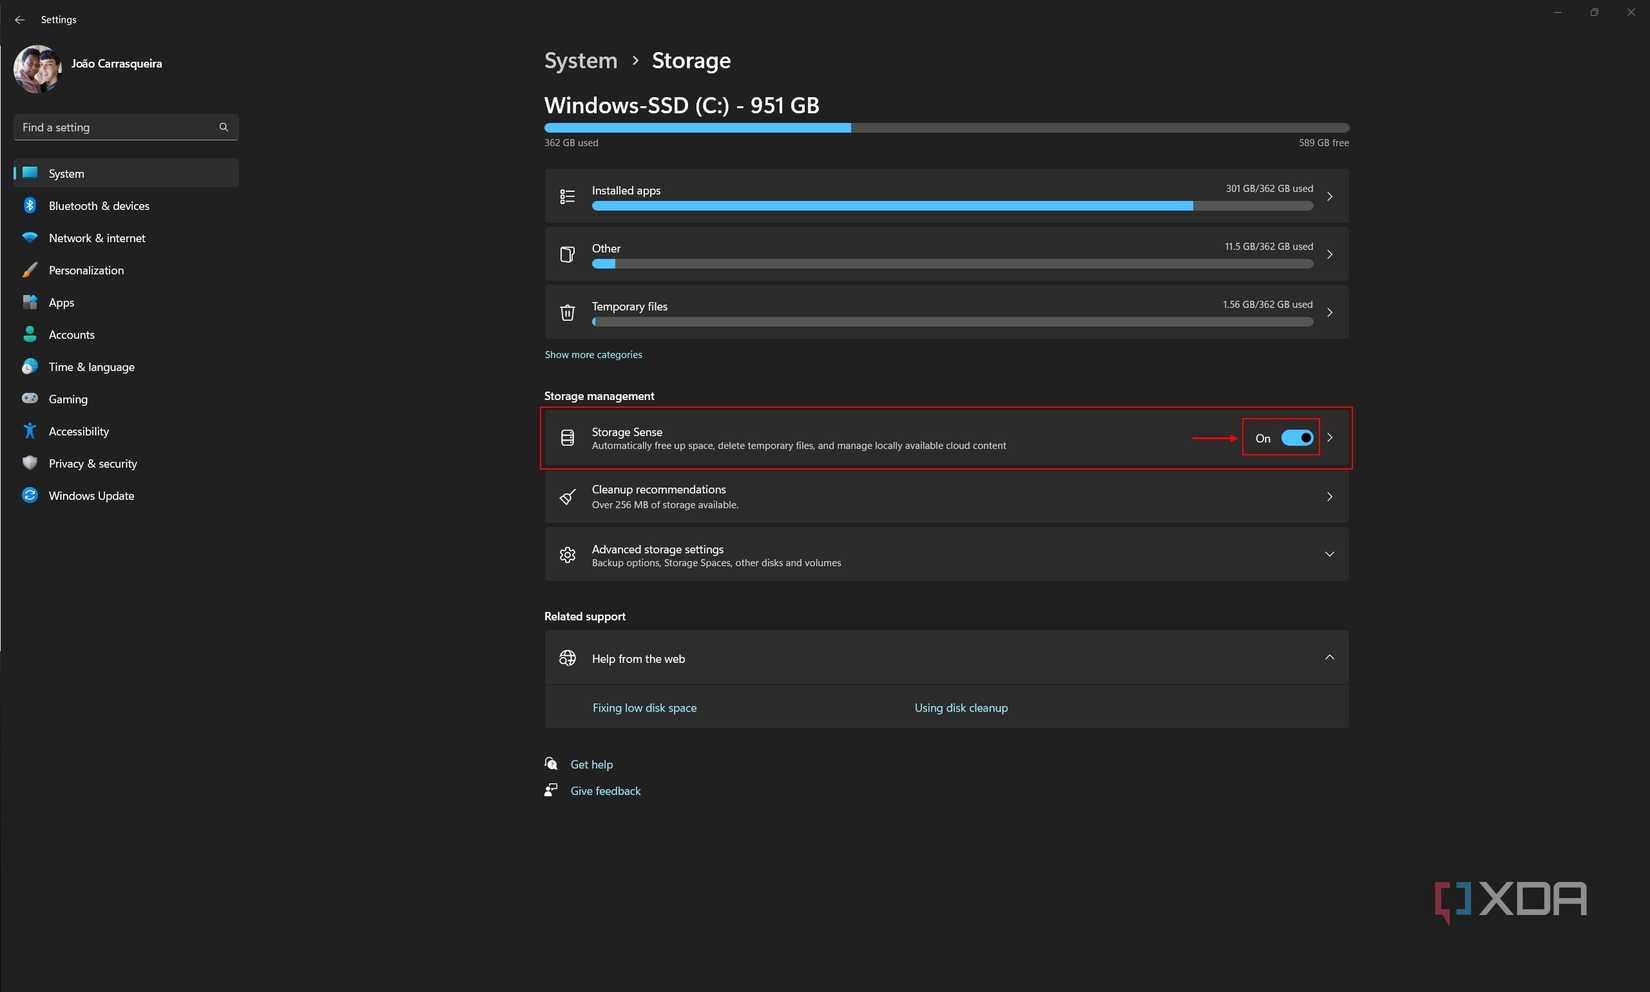The image size is (1650, 992).
Task: Open the Bluetooth & devices settings icon
Action: point(30,205)
